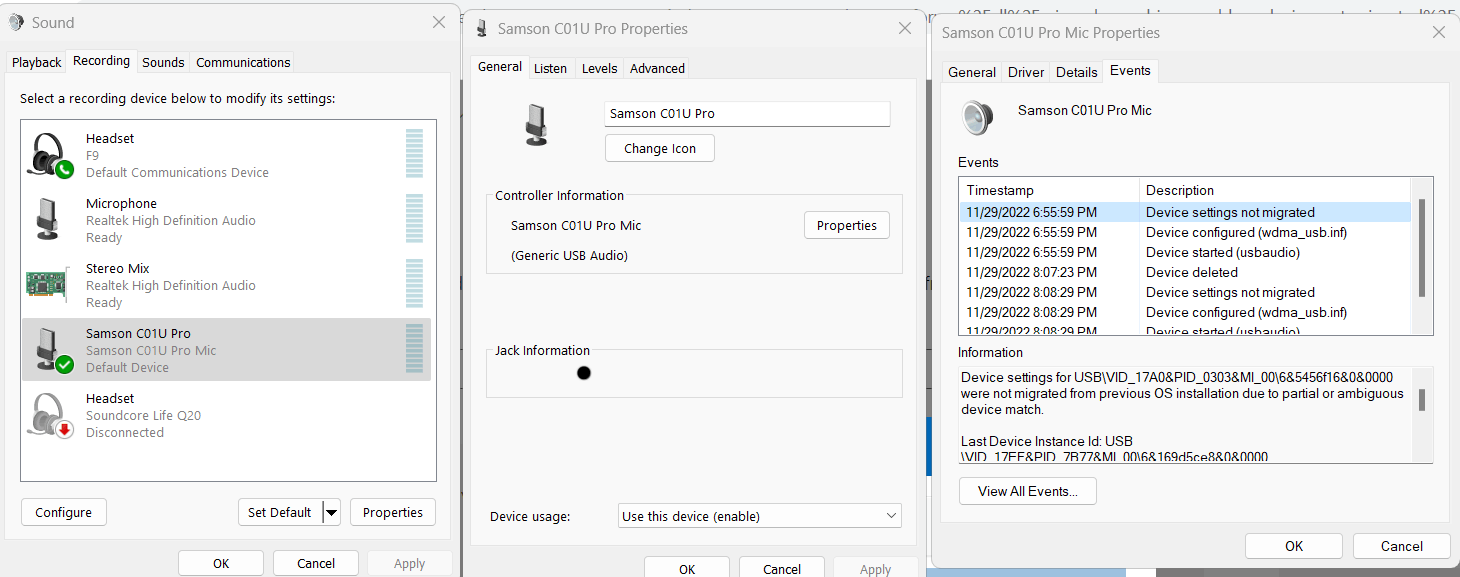The image size is (1460, 577).
Task: Click the Change Icon button
Action: 660,148
